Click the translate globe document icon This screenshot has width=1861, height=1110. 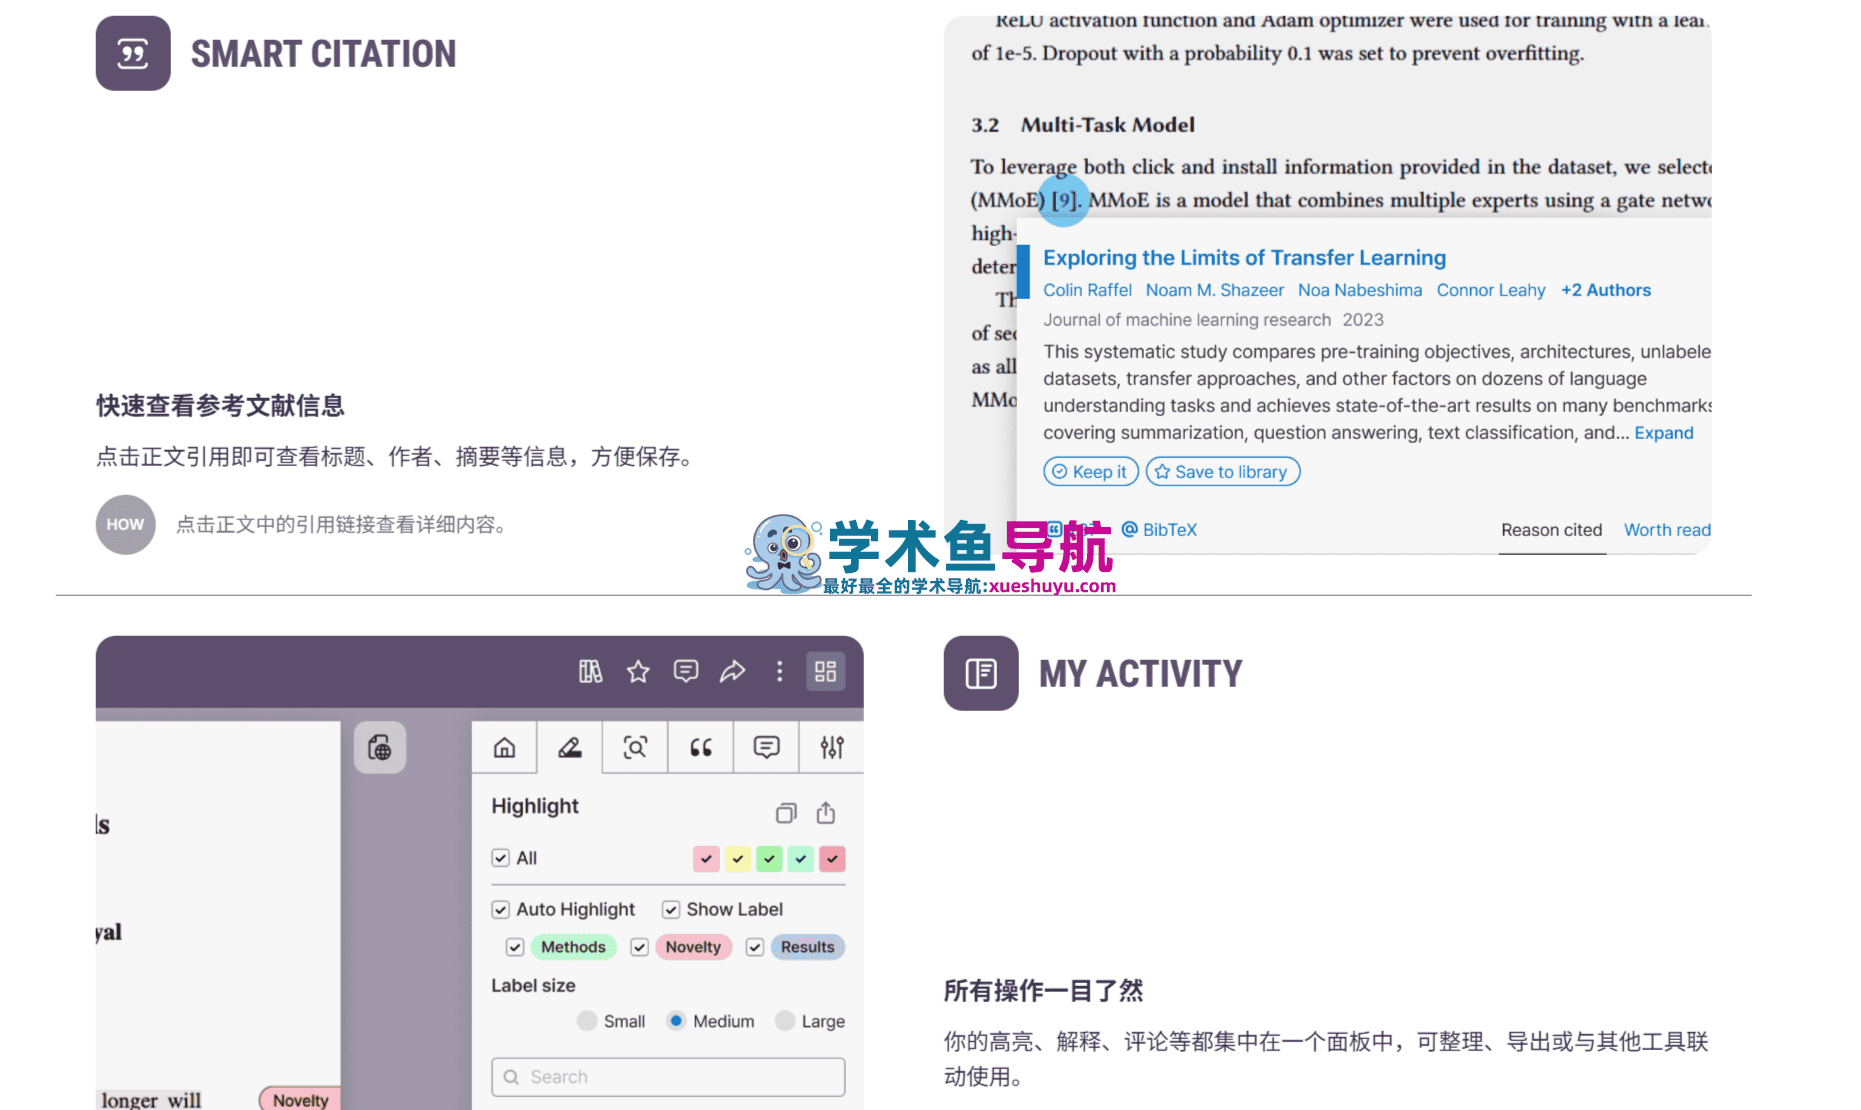(x=380, y=747)
